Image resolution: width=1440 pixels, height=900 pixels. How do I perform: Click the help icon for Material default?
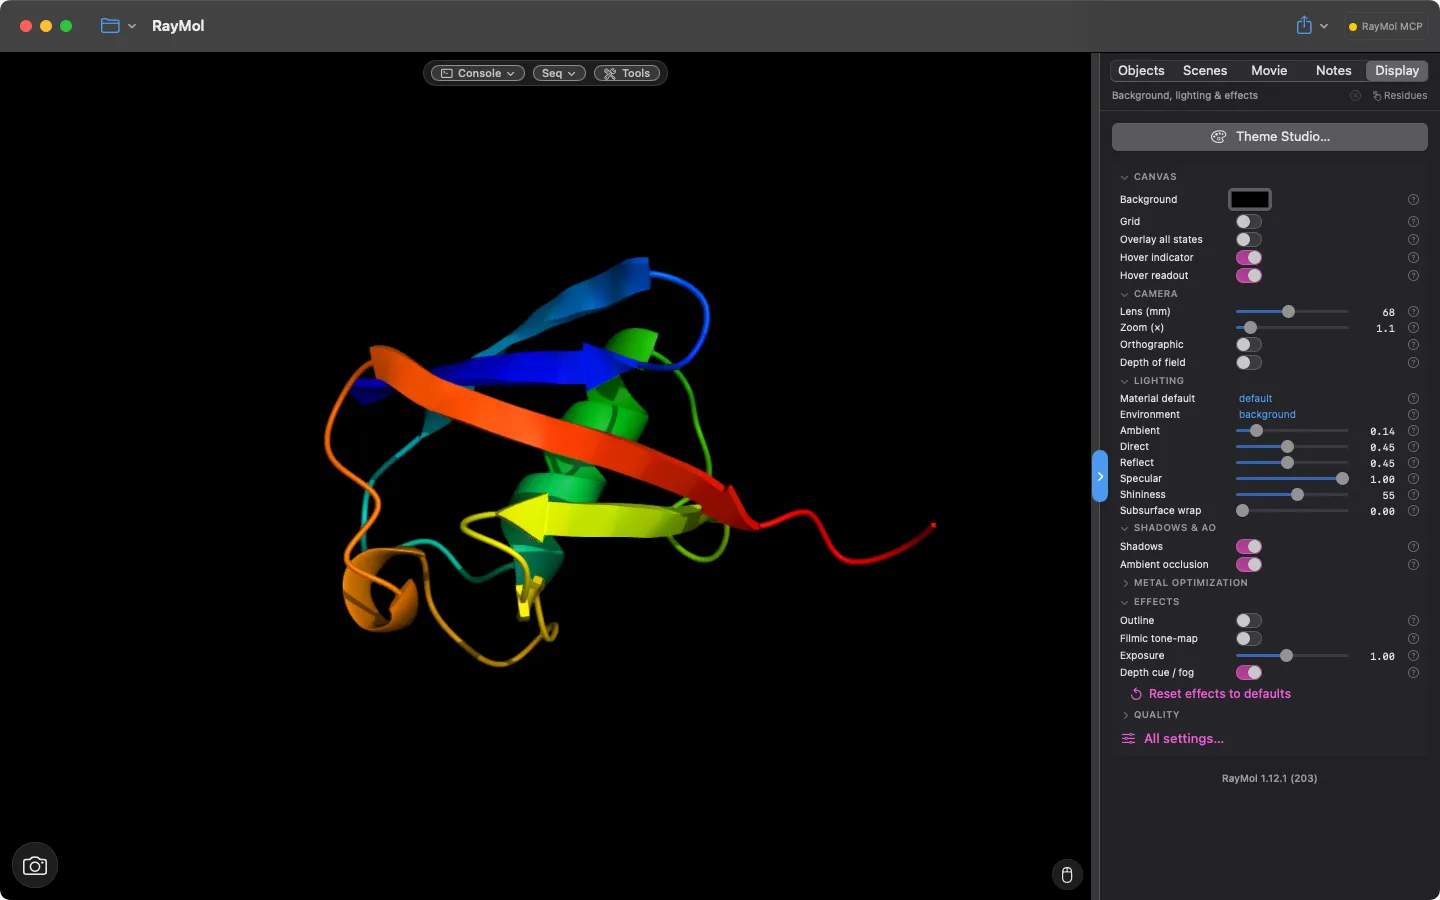click(1413, 399)
